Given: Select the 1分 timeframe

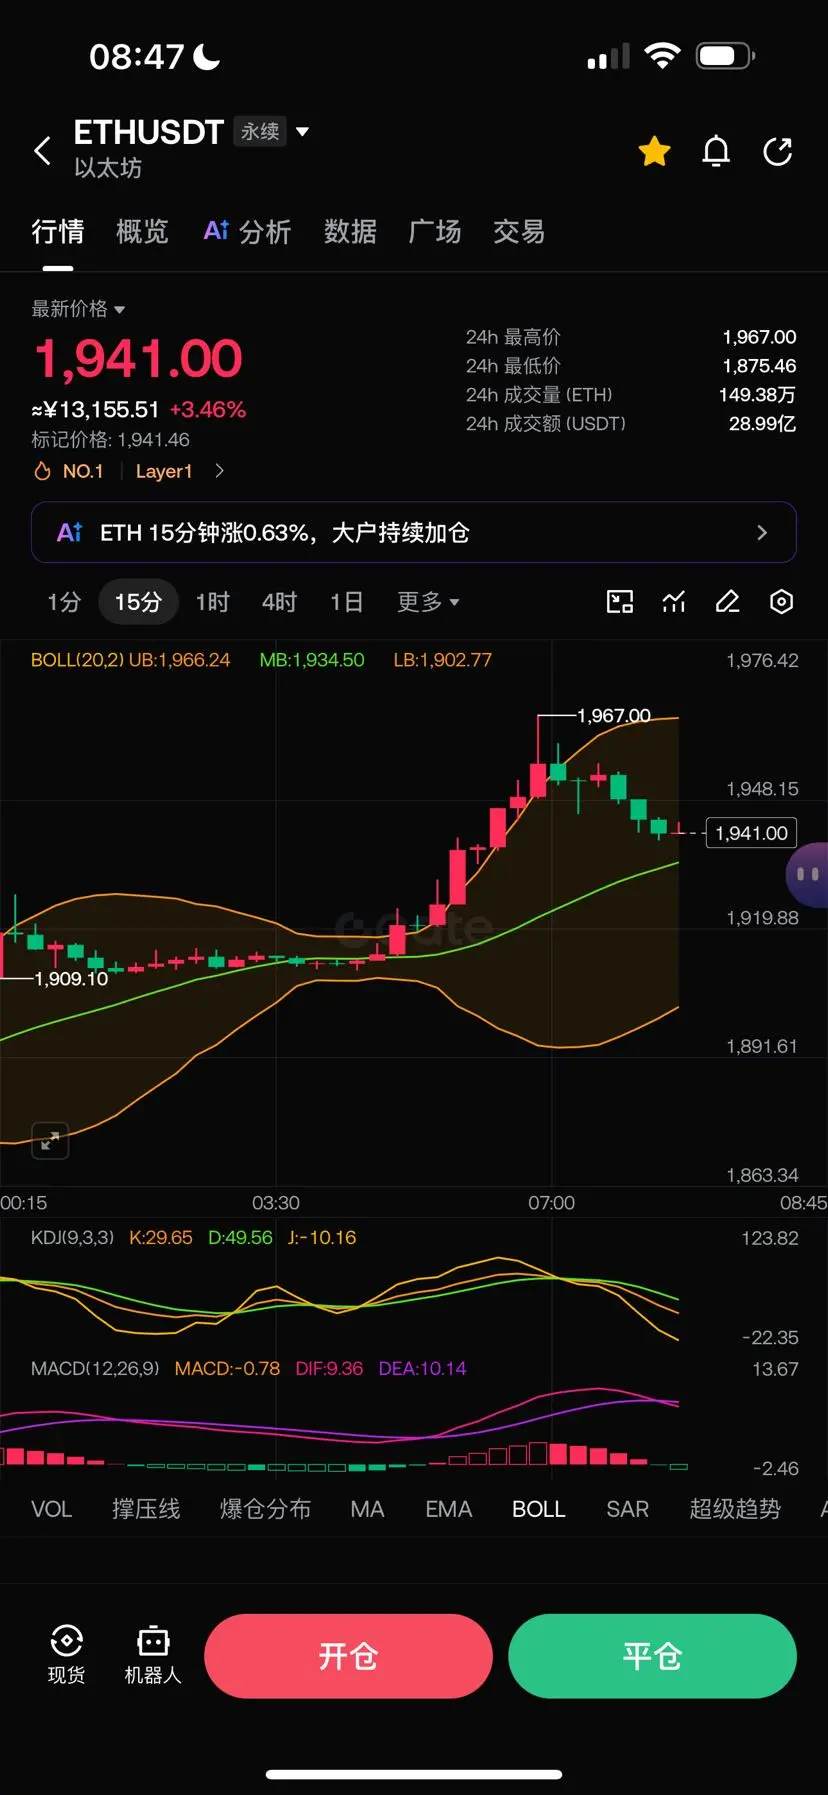Looking at the screenshot, I should pos(64,602).
